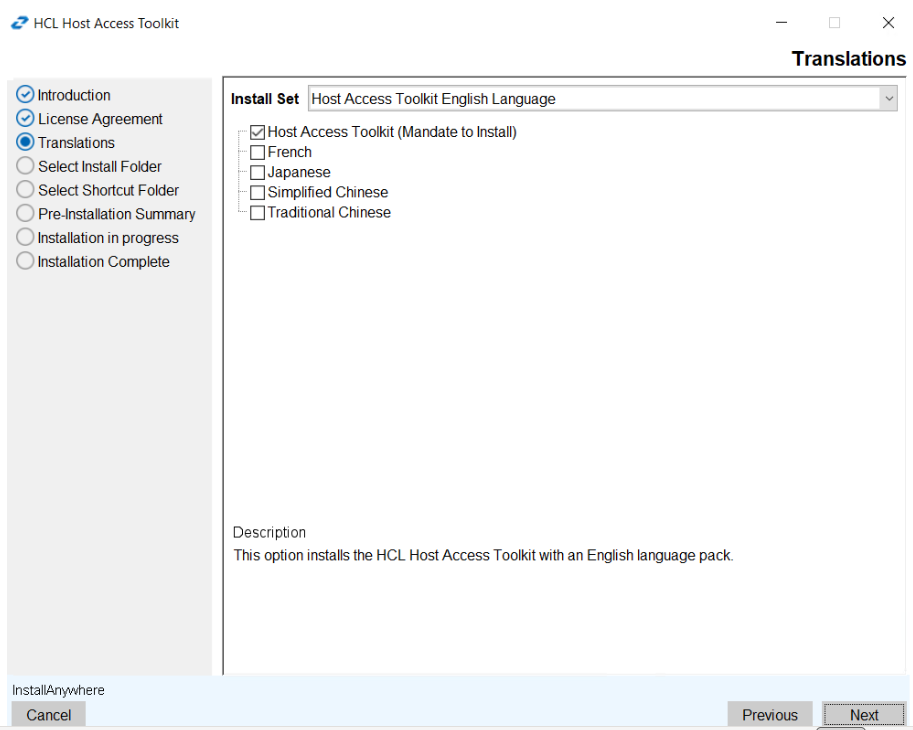This screenshot has width=913, height=730.
Task: Click the Introduction step checkmark icon
Action: click(25, 94)
